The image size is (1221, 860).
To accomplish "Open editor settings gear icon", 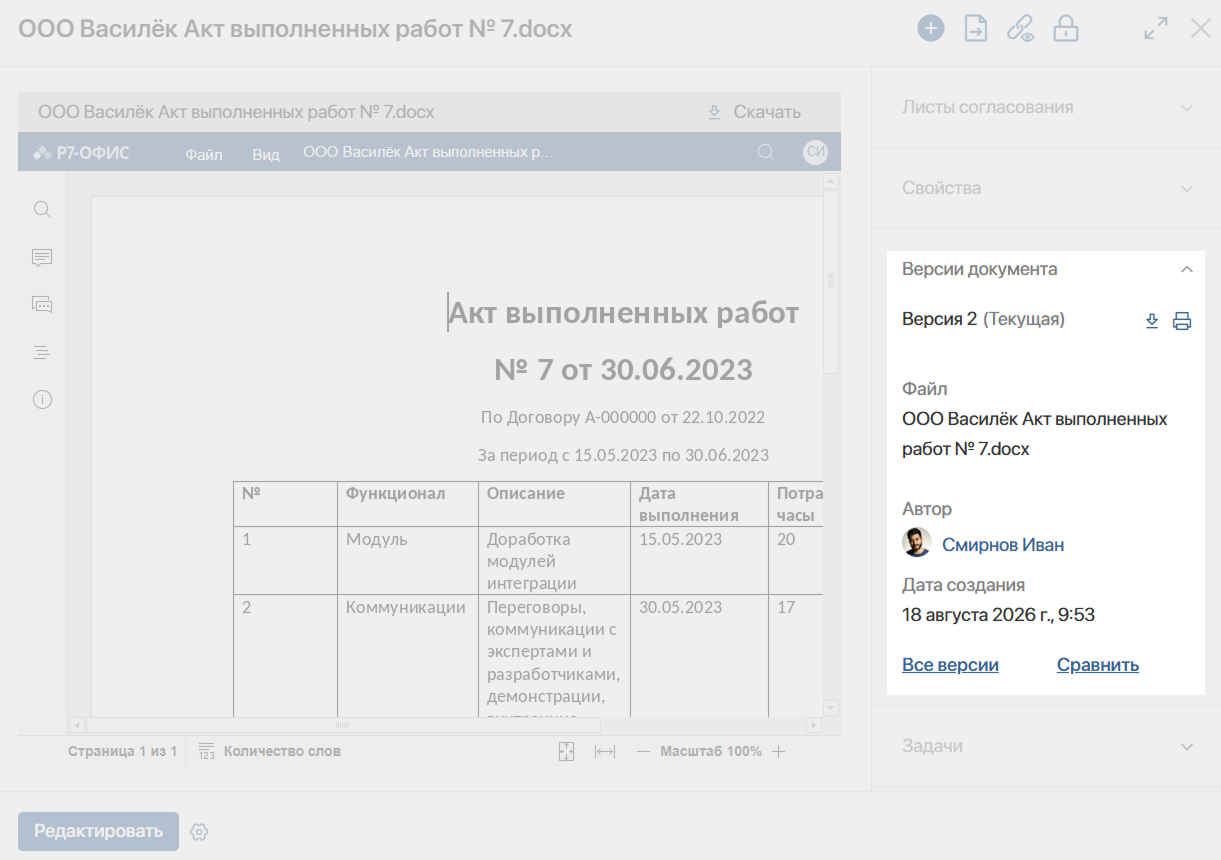I will point(199,832).
